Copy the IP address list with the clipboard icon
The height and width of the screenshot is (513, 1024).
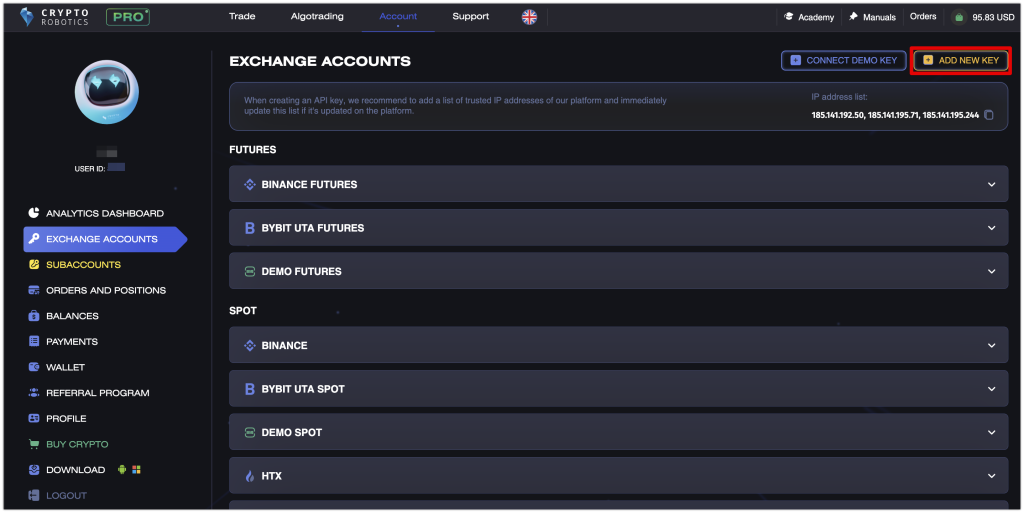coord(989,115)
